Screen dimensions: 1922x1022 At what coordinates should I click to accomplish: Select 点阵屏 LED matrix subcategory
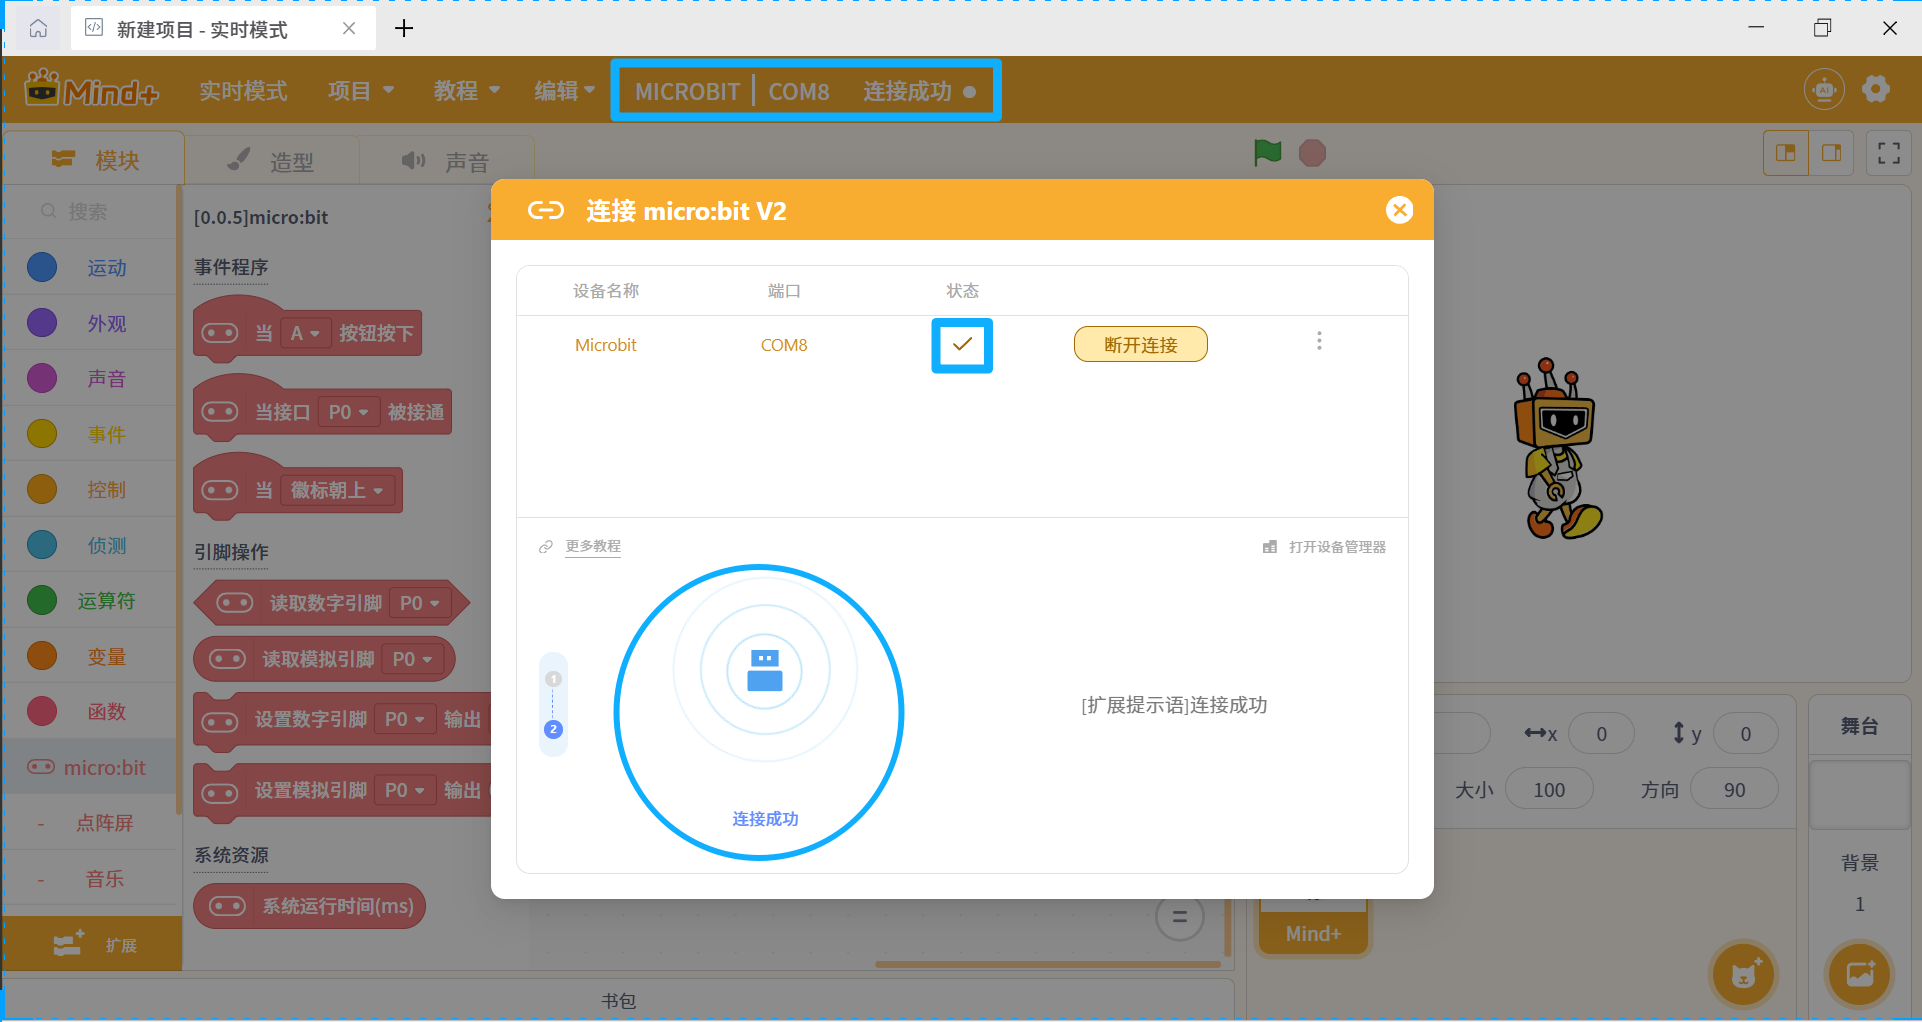[91, 823]
